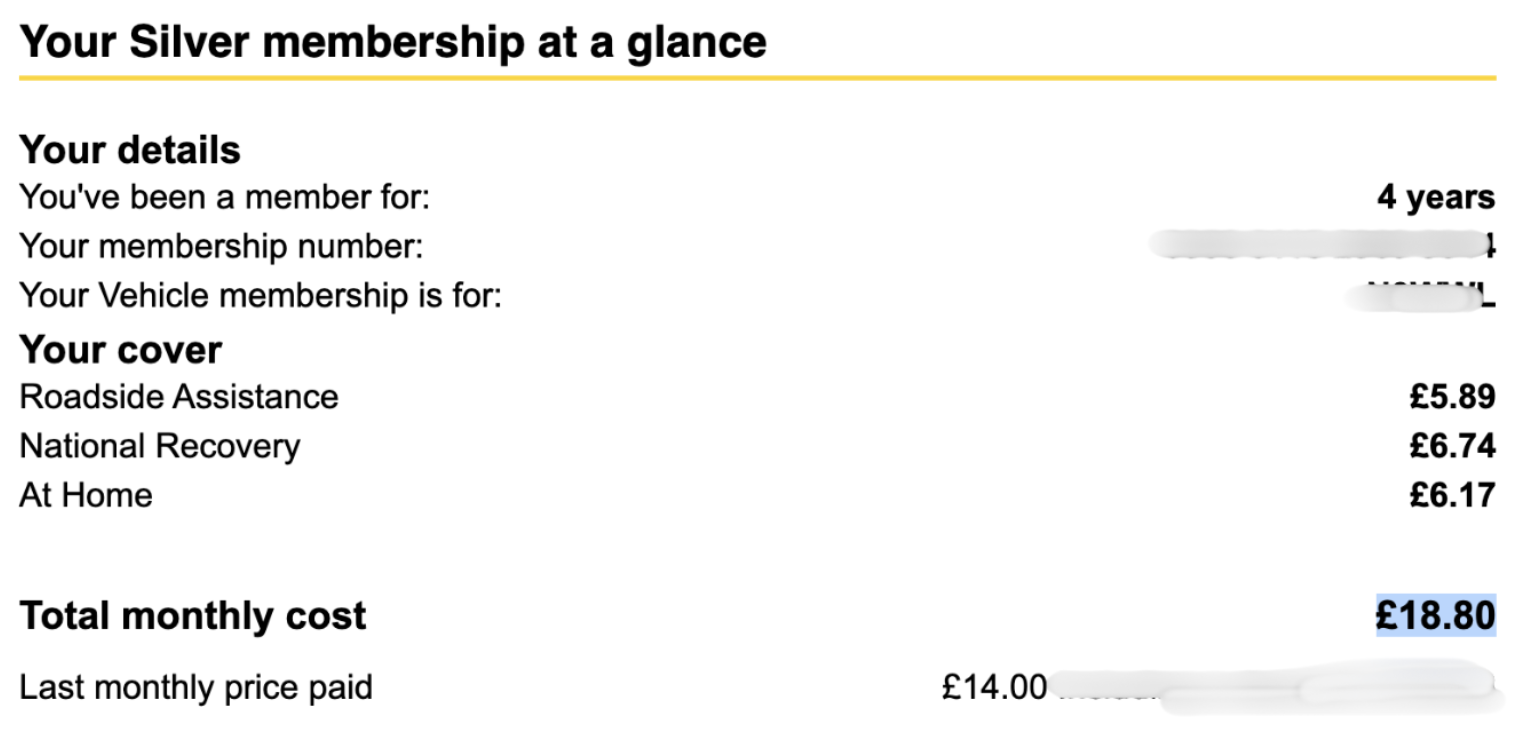Select the At Home cover item
Screen dimensions: 1528x744
pyautogui.click(x=86, y=495)
